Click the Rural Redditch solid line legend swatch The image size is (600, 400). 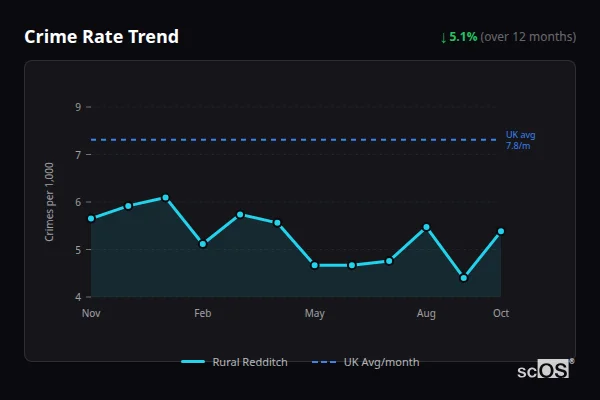(x=193, y=362)
